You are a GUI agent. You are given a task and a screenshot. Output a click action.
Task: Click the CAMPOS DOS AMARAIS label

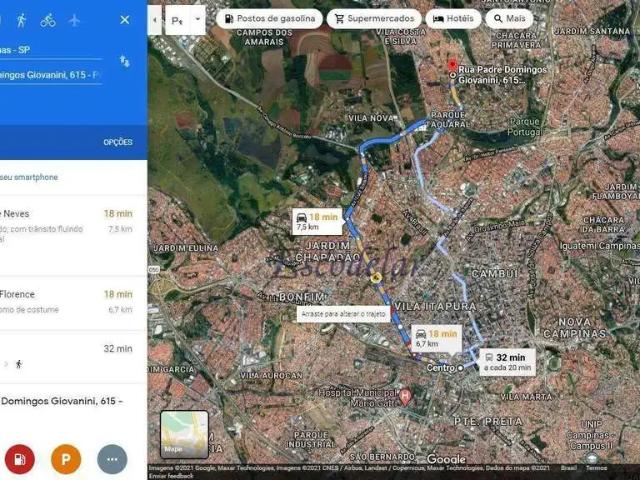(x=264, y=37)
